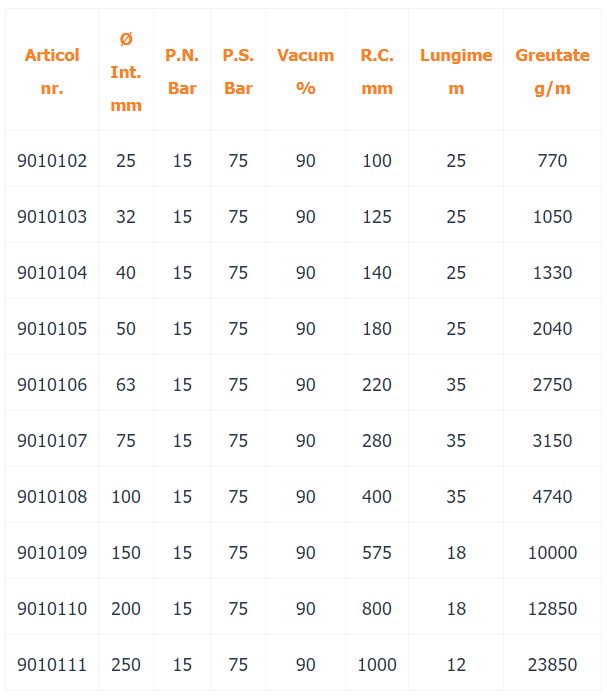Click the P.S. Bar header

[x=238, y=71]
